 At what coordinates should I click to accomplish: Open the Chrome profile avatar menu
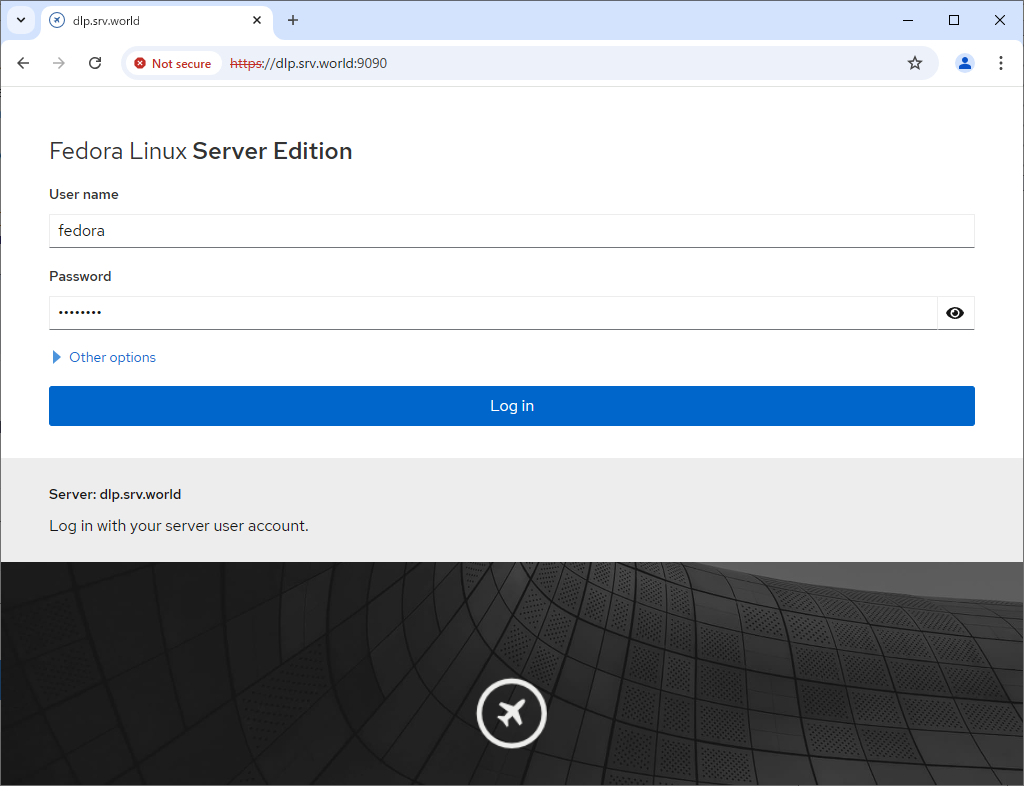(x=965, y=63)
